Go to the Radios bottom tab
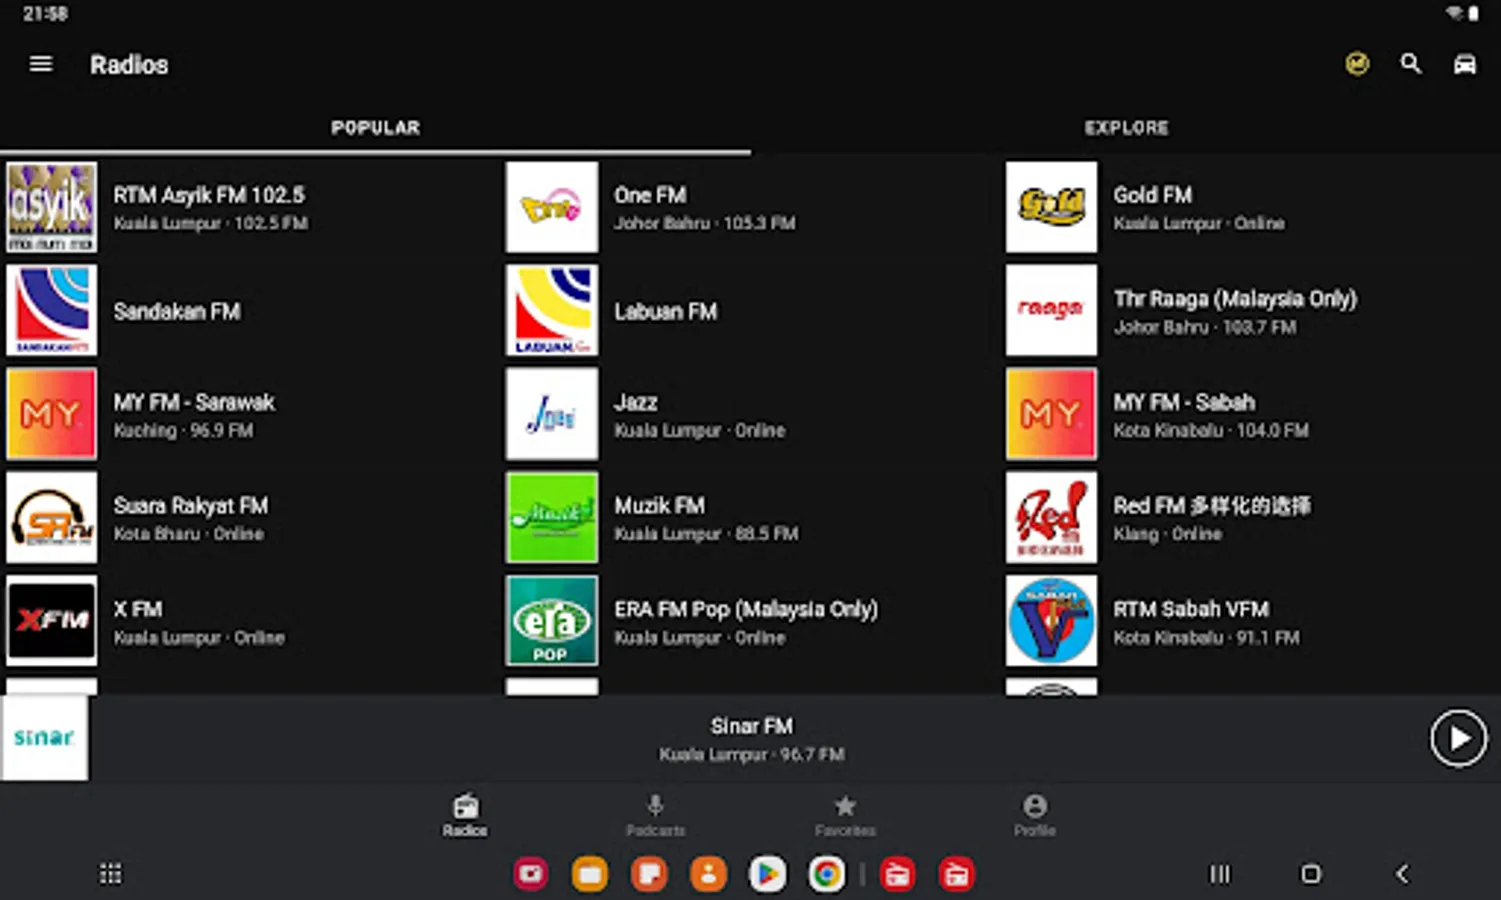This screenshot has width=1501, height=900. [x=465, y=815]
